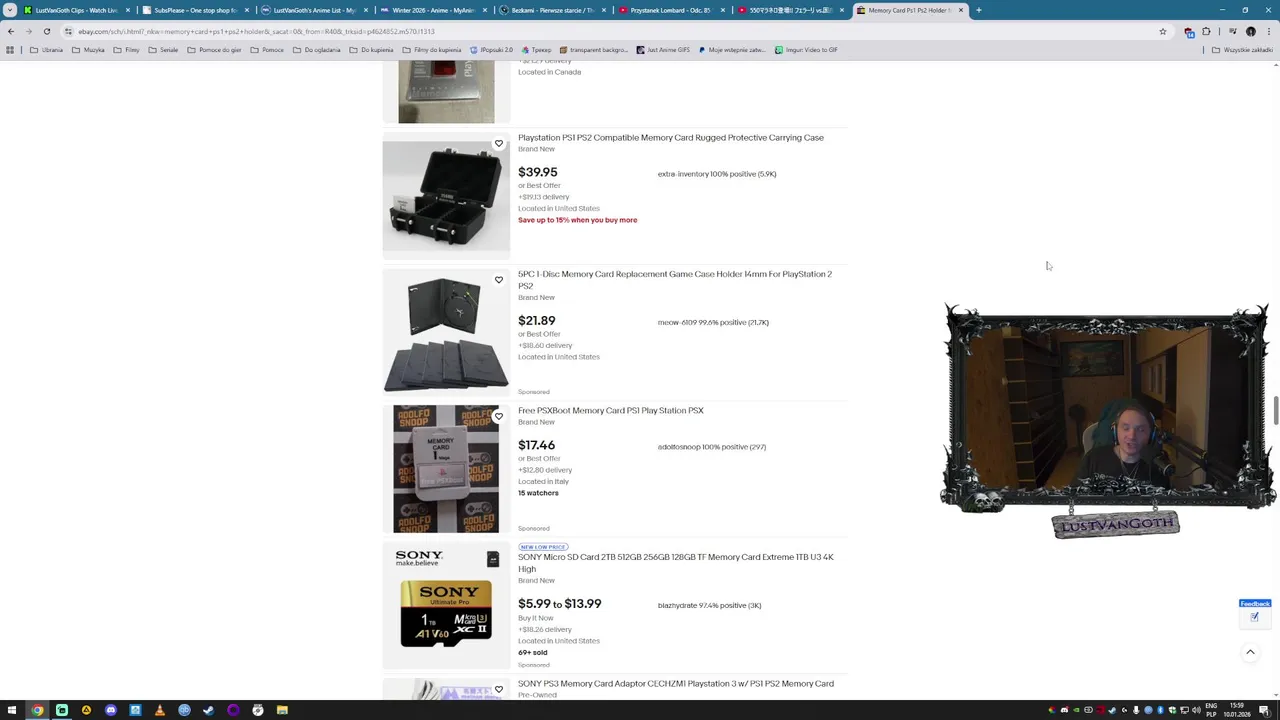1280x720 pixels.
Task: Open Chrome from the taskbar
Action: [x=37, y=710]
